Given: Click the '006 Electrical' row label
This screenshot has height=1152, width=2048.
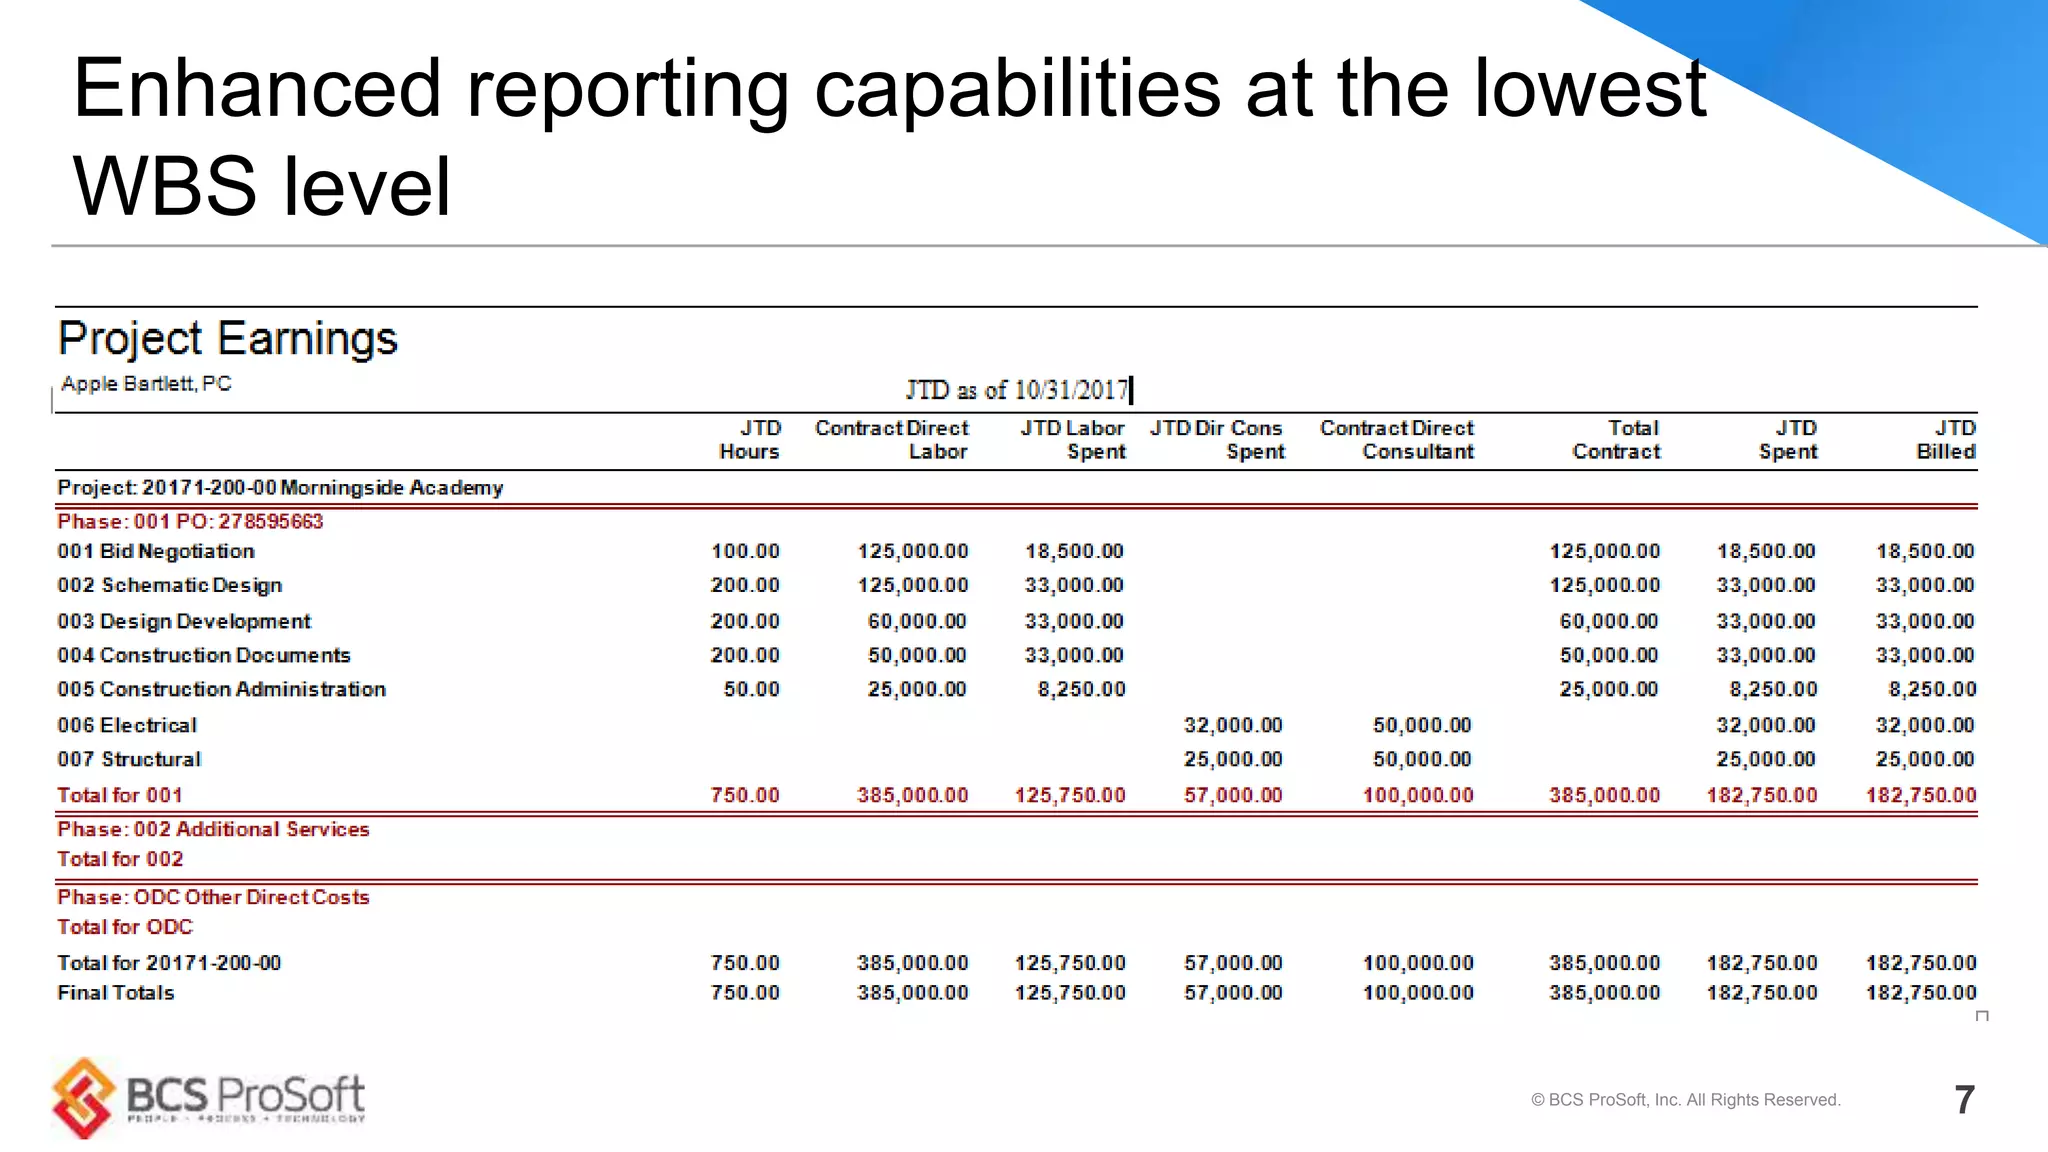Looking at the screenshot, I should point(127,726).
